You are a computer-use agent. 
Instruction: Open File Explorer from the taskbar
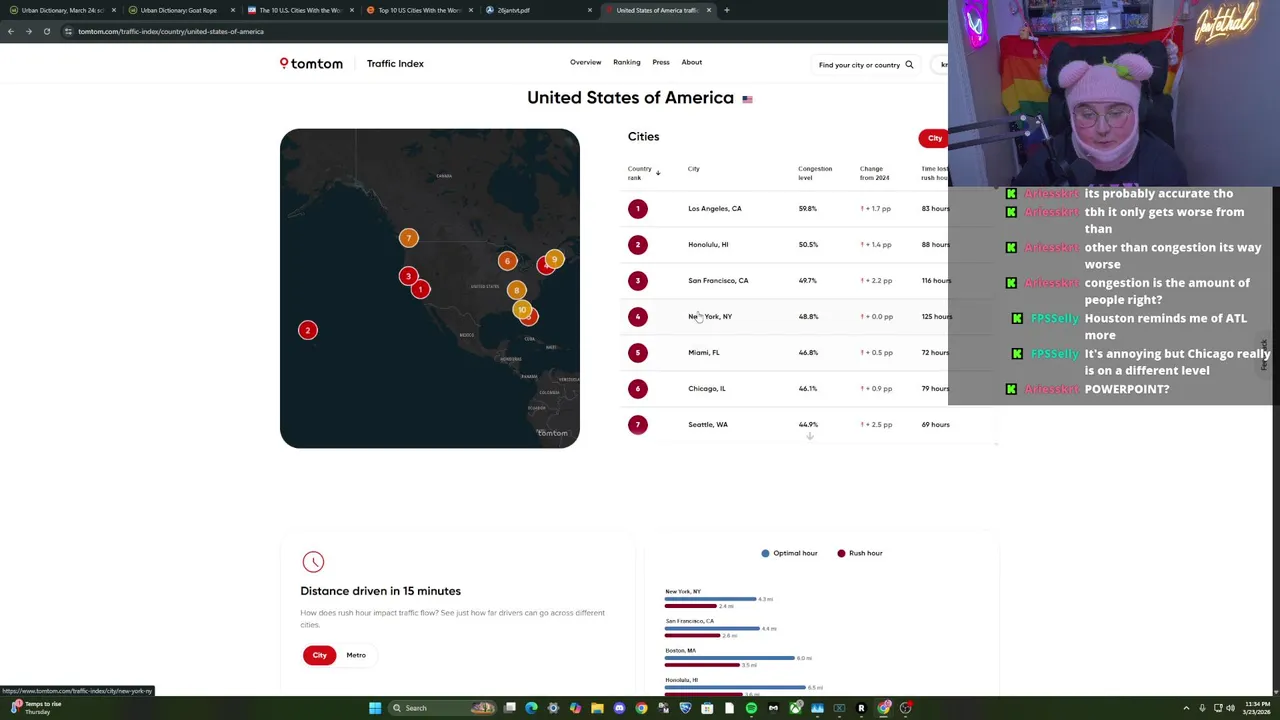click(x=597, y=708)
